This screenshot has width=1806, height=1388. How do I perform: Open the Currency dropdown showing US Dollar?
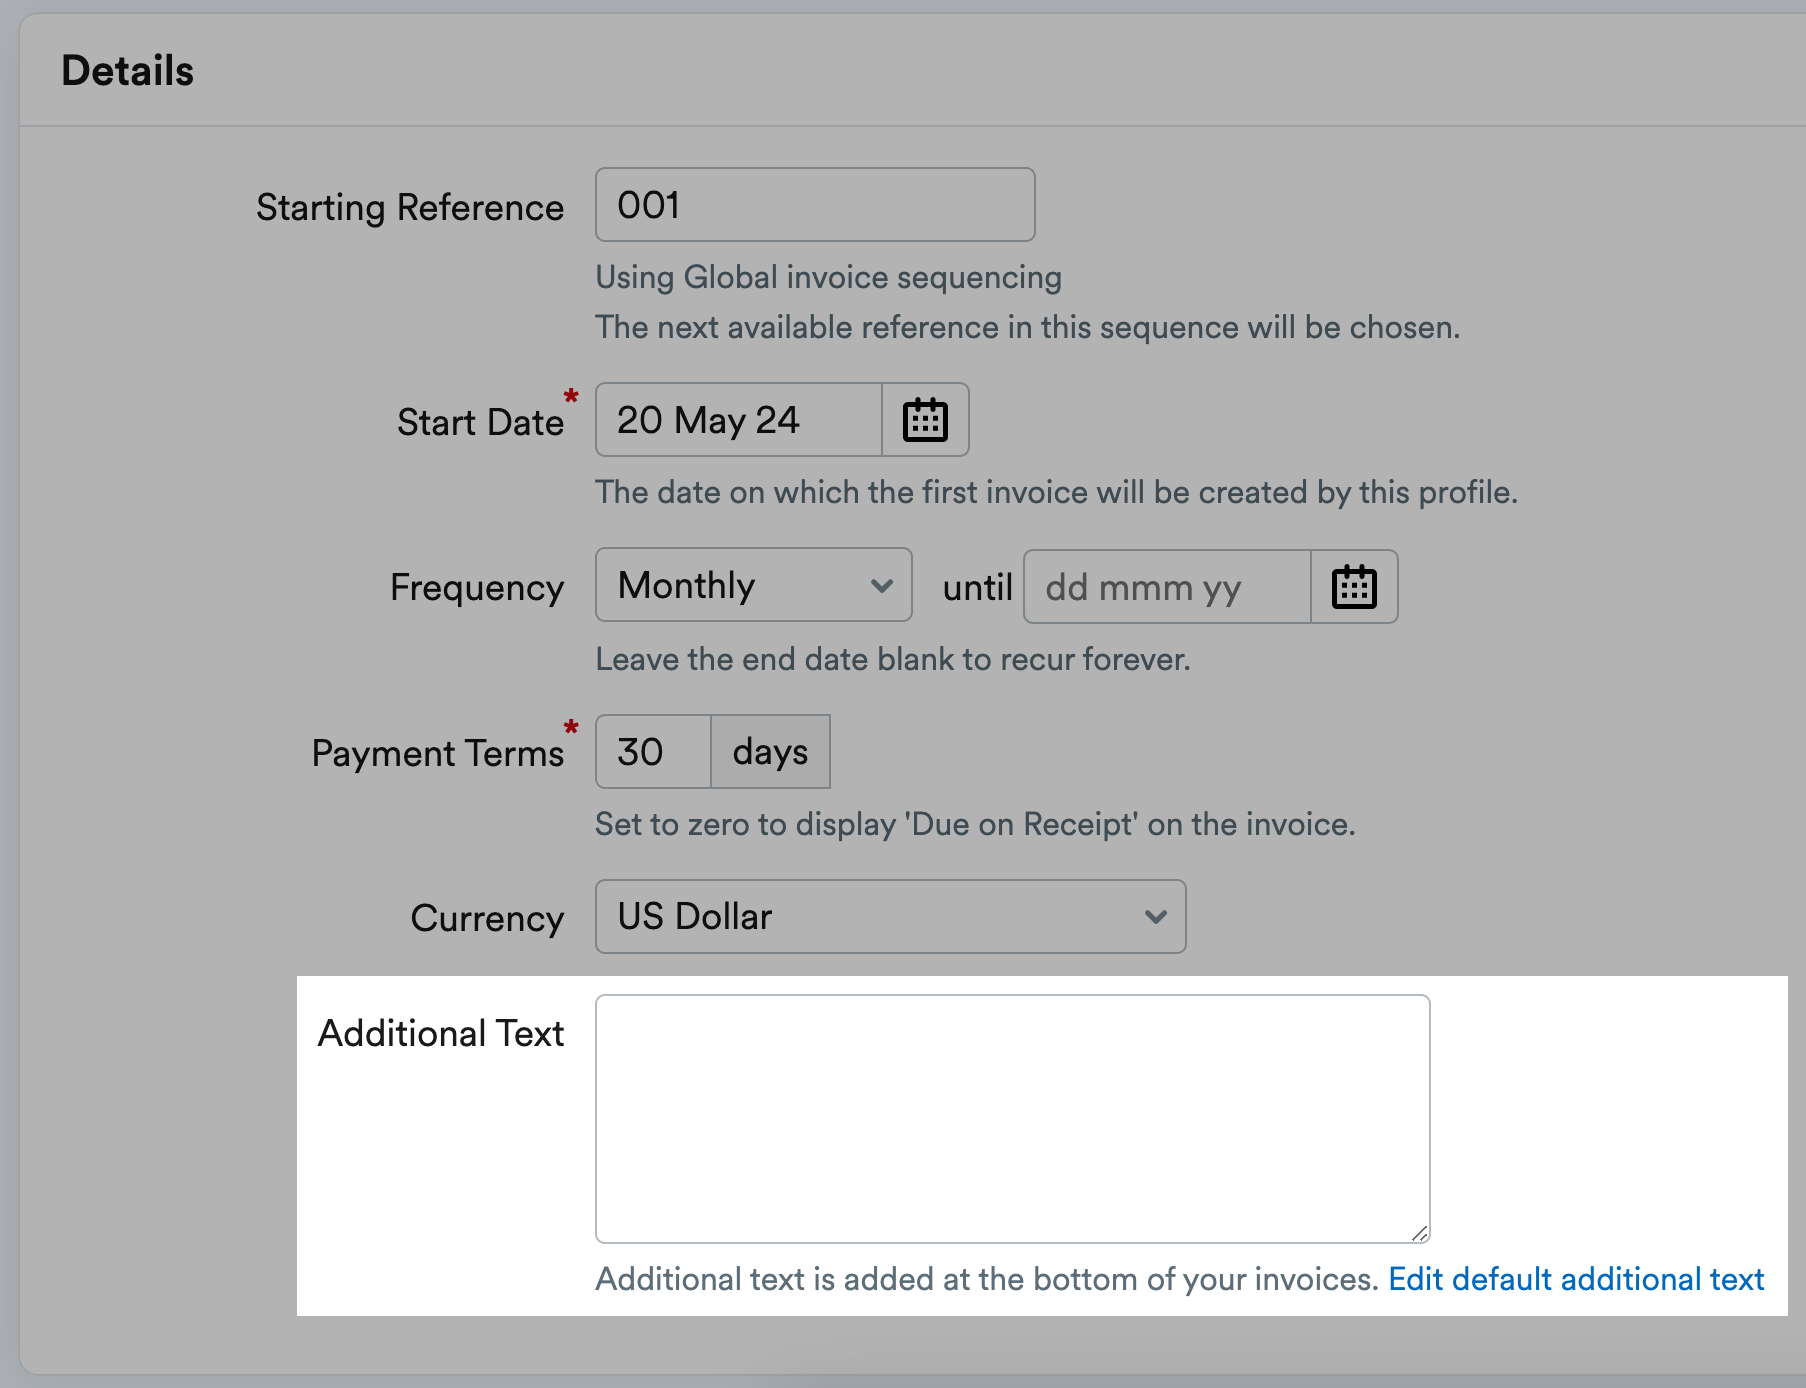pos(891,917)
